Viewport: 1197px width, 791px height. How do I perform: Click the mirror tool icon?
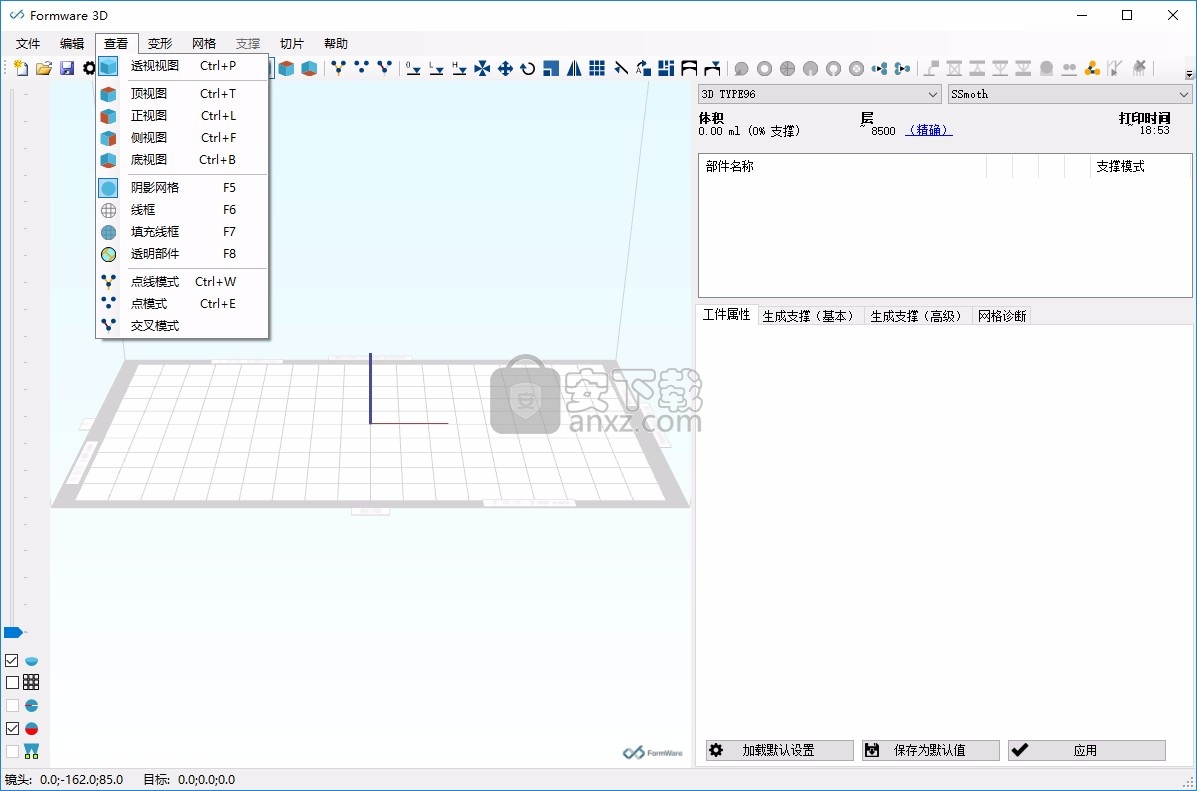[573, 69]
